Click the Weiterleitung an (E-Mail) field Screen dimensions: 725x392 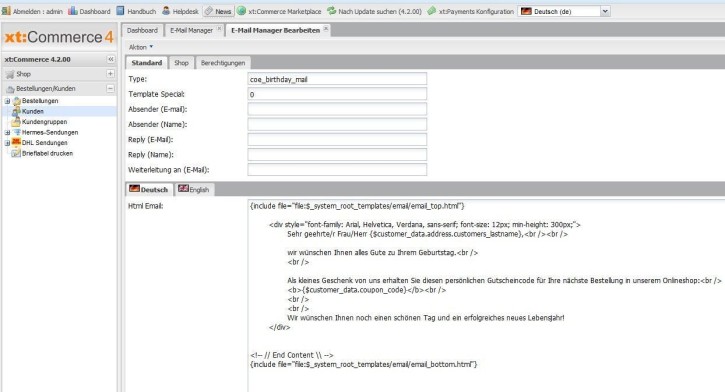337,170
